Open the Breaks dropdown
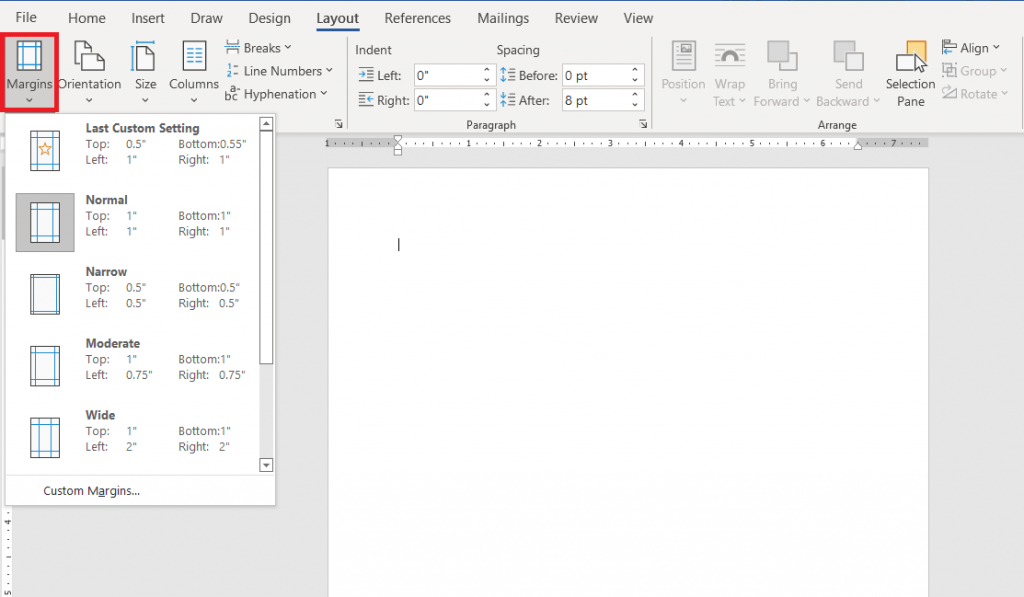Screen dimensions: 1024x597 [x=259, y=47]
